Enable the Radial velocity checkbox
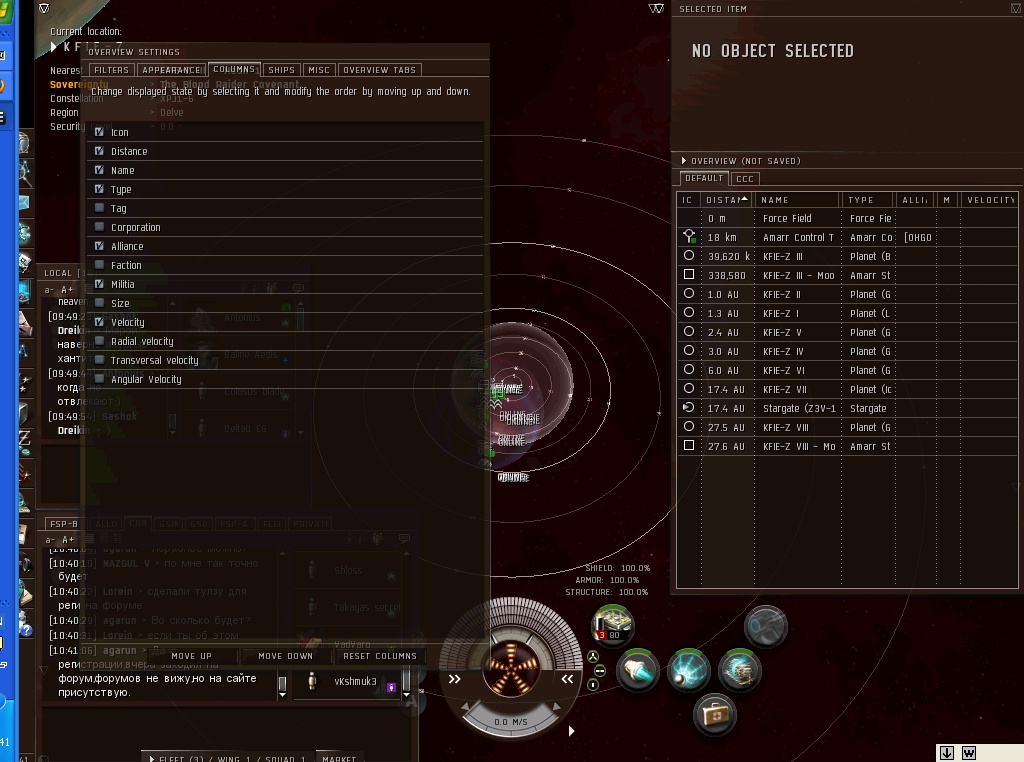 pyautogui.click(x=99, y=340)
